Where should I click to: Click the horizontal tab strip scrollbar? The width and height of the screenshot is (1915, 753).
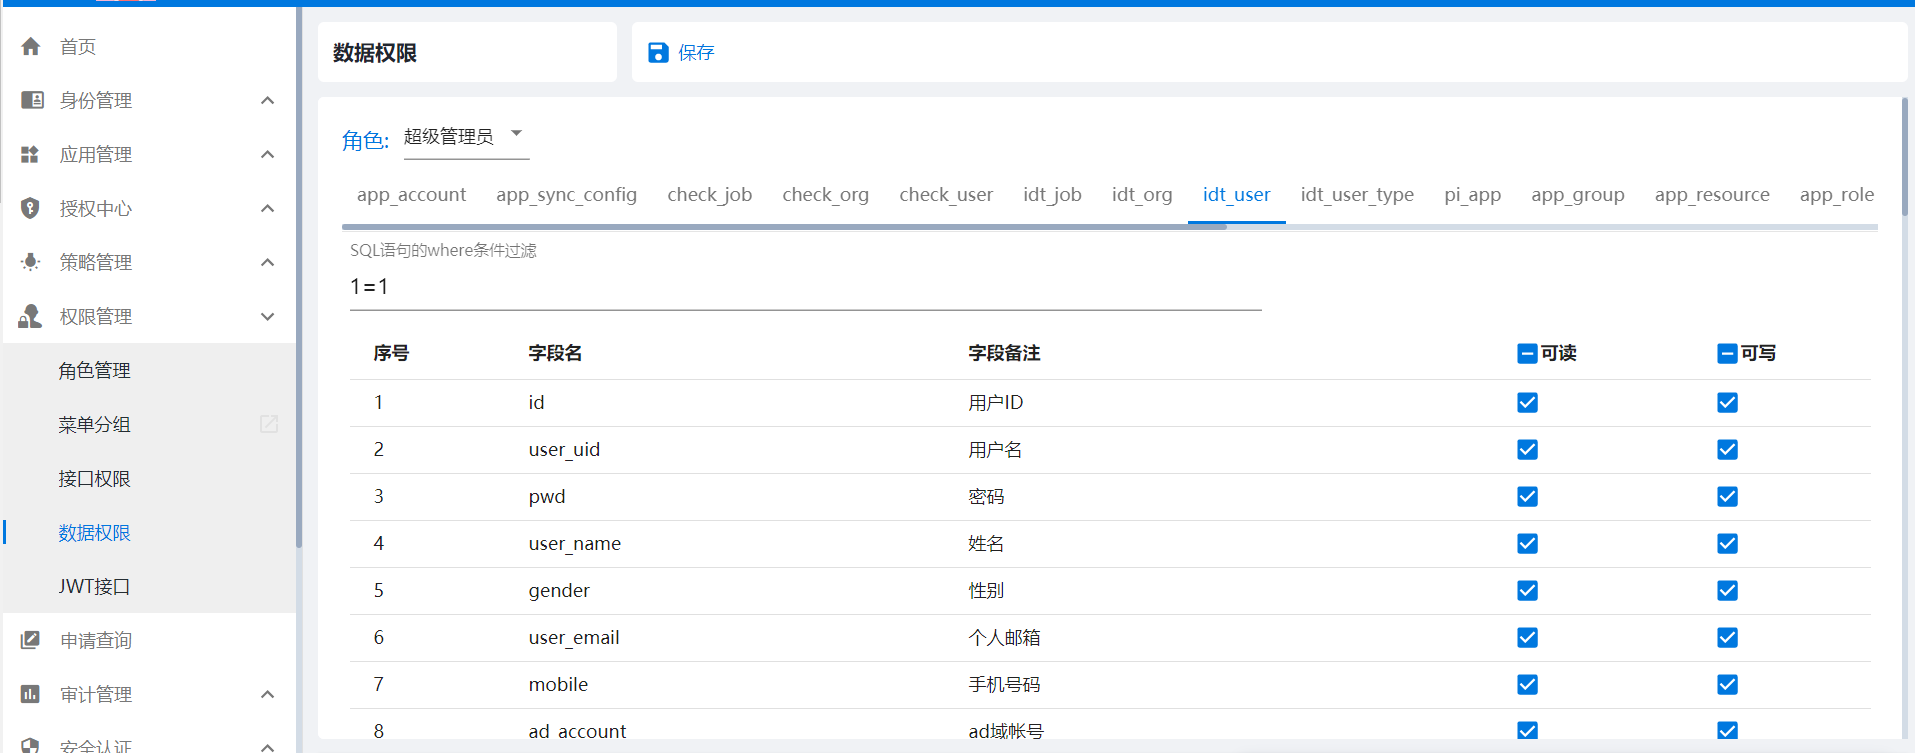coord(784,227)
